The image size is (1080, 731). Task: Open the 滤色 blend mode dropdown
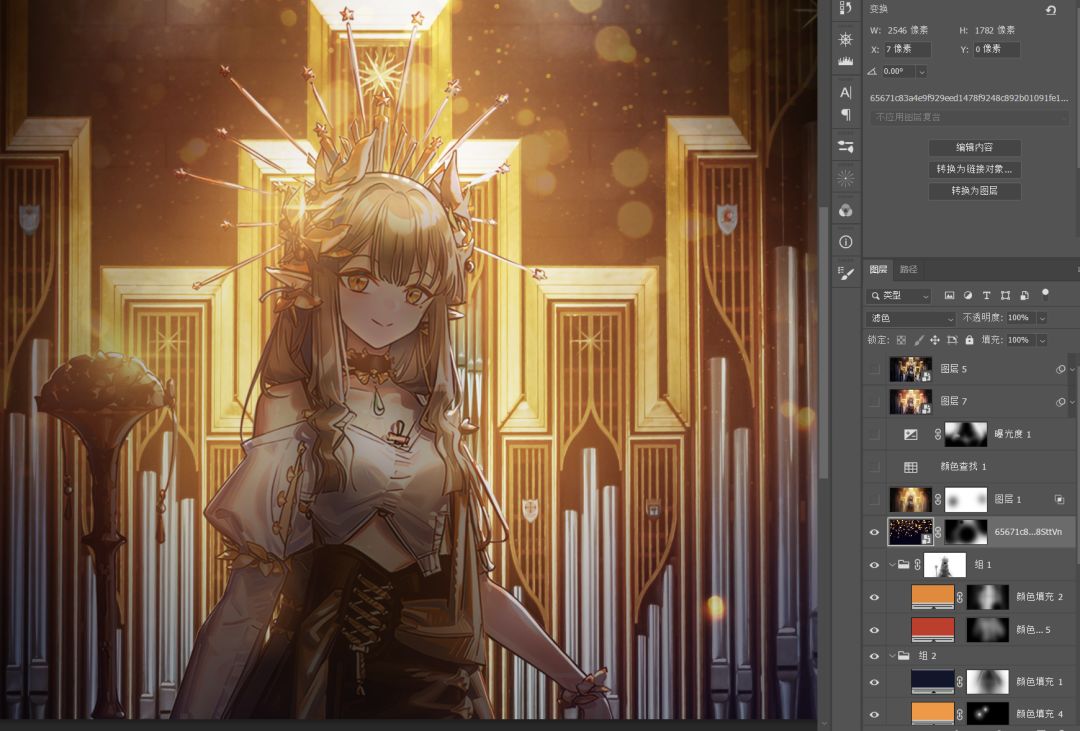point(911,318)
